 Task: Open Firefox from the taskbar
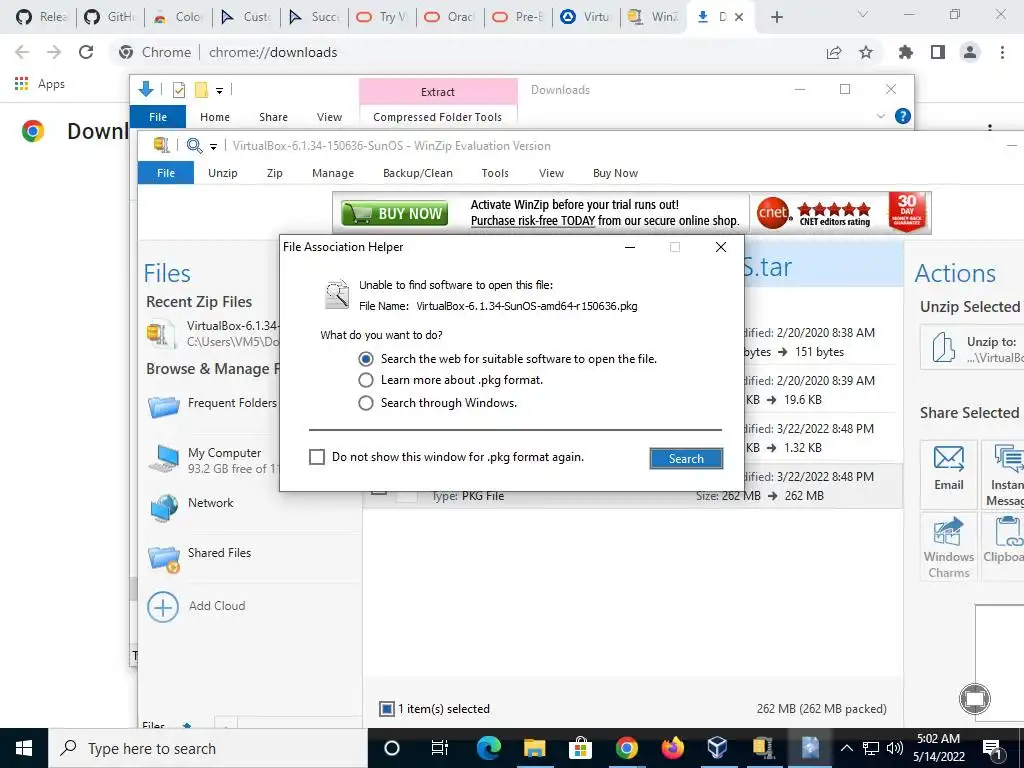coord(672,748)
